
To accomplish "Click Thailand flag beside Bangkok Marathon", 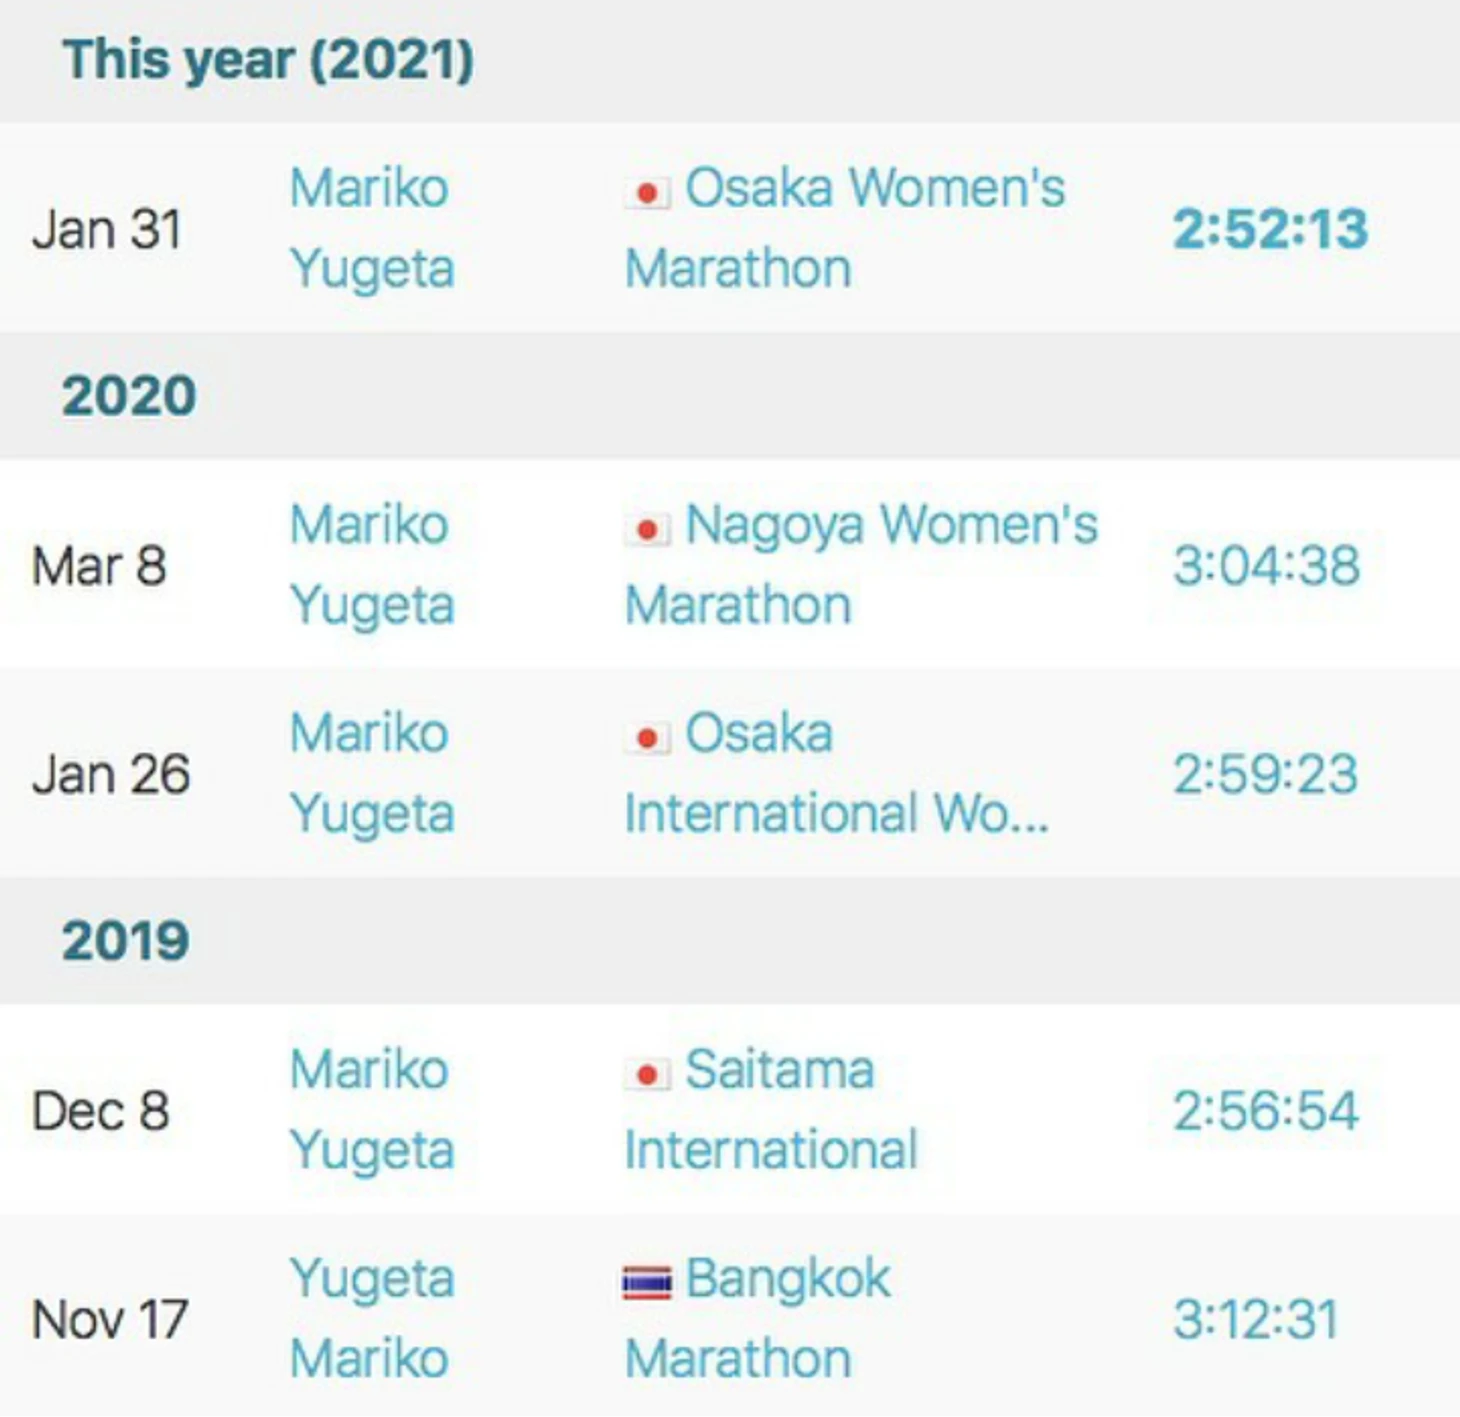I will (x=647, y=1283).
